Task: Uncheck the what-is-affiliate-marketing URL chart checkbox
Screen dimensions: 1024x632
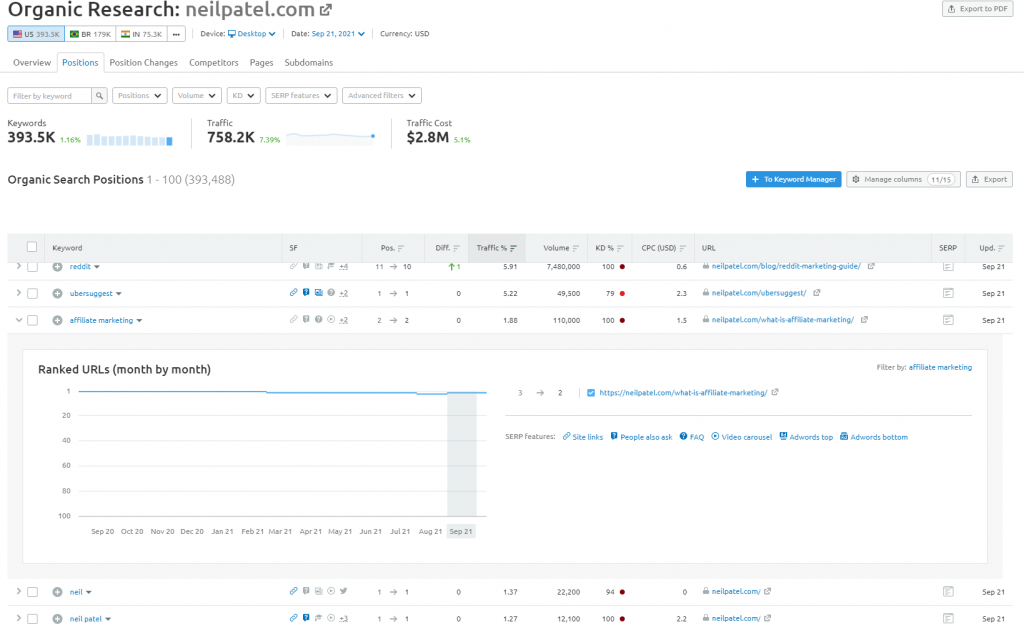Action: pyautogui.click(x=591, y=393)
